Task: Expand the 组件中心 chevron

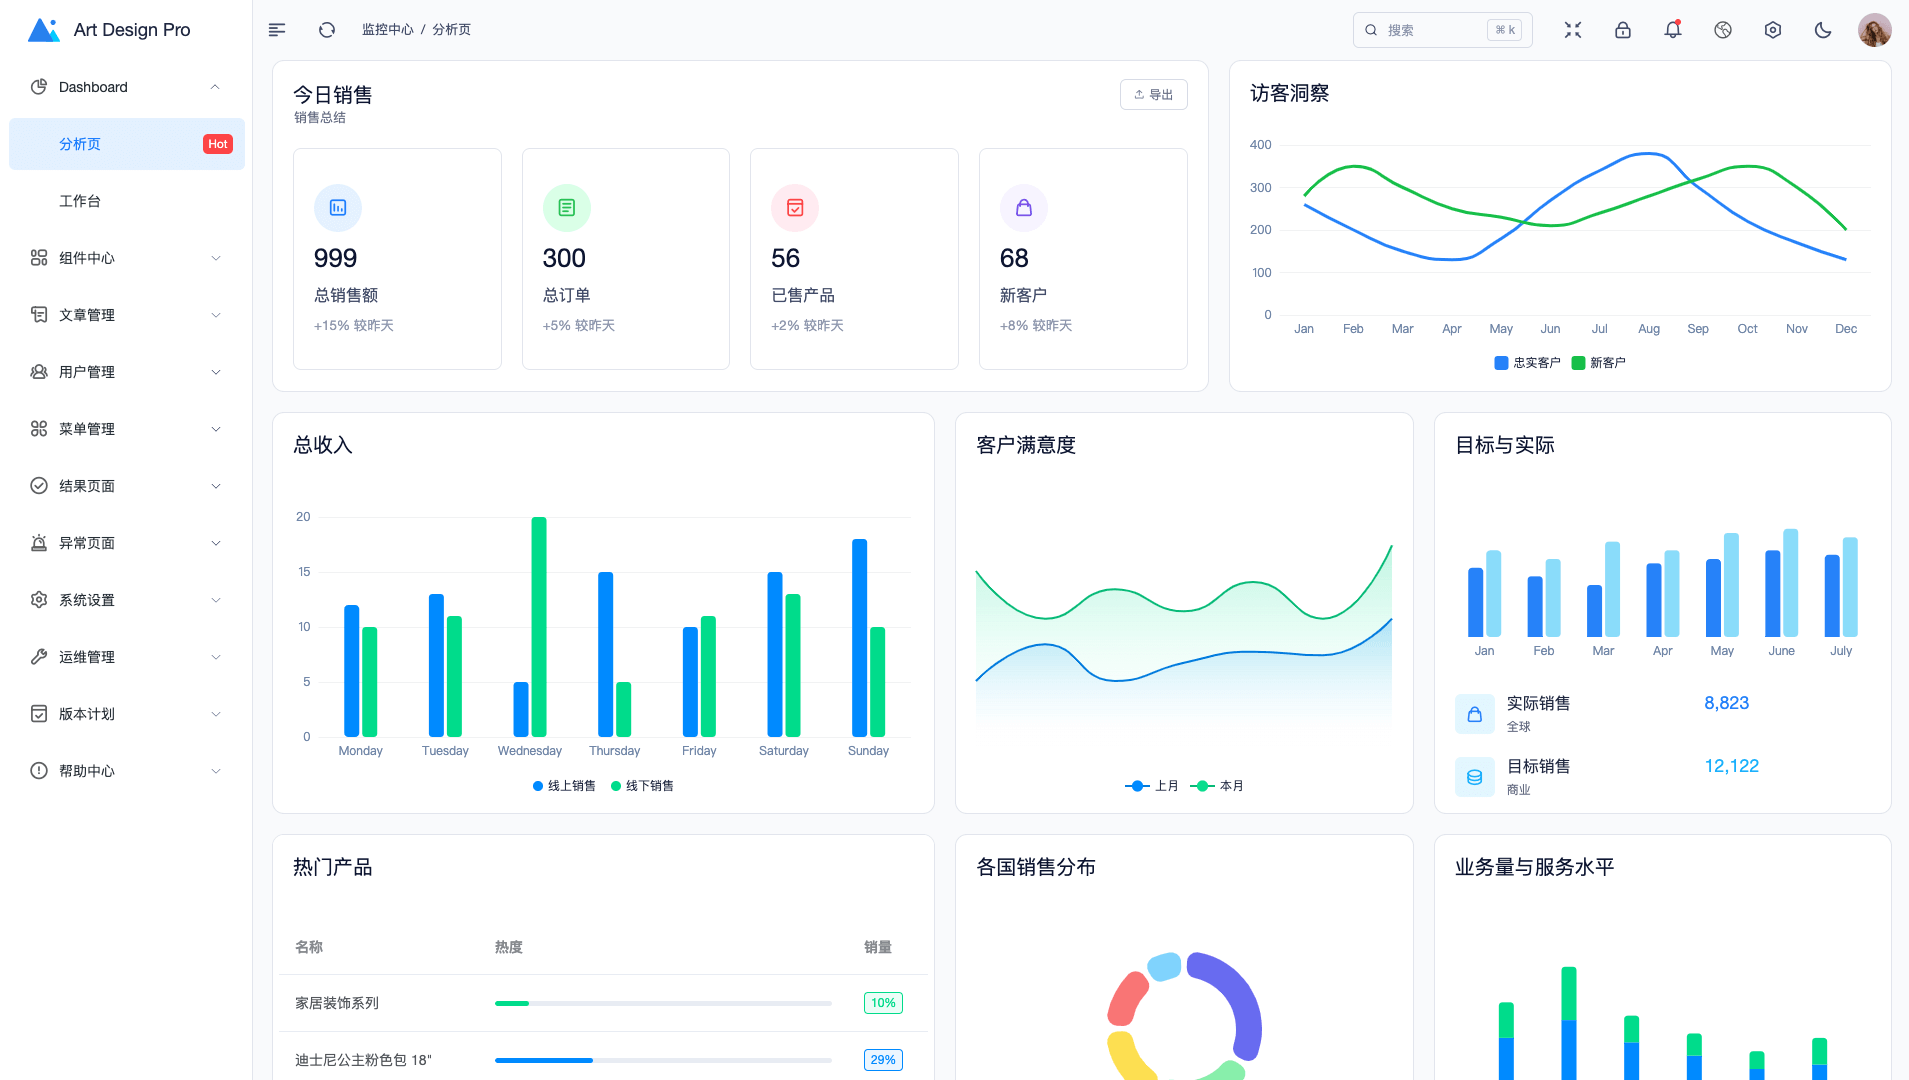Action: [x=215, y=258]
